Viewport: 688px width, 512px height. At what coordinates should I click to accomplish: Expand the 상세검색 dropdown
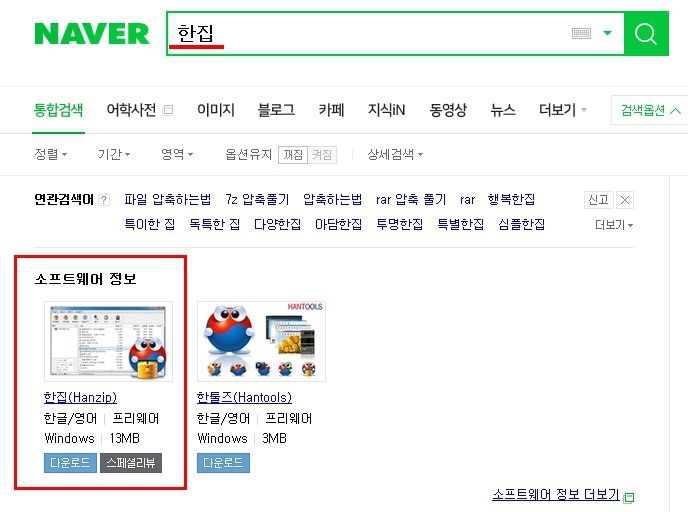[x=395, y=154]
